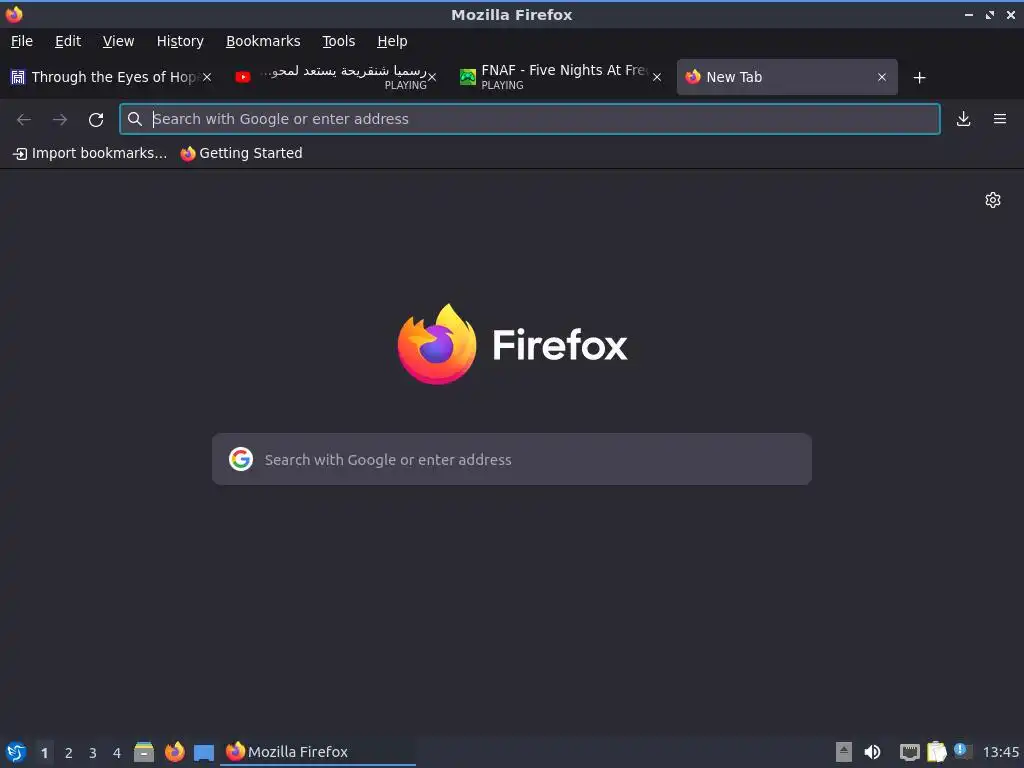
Task: Focus the address bar search field
Action: click(x=530, y=119)
